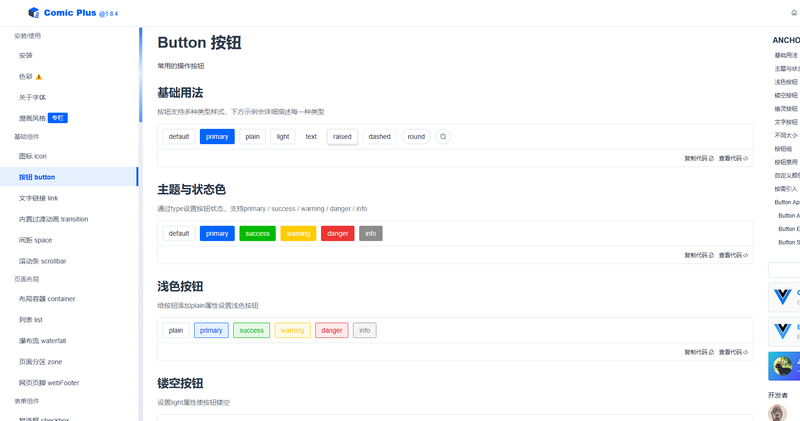Click the round button
Screen dimensions: 800x421
pyautogui.click(x=416, y=137)
